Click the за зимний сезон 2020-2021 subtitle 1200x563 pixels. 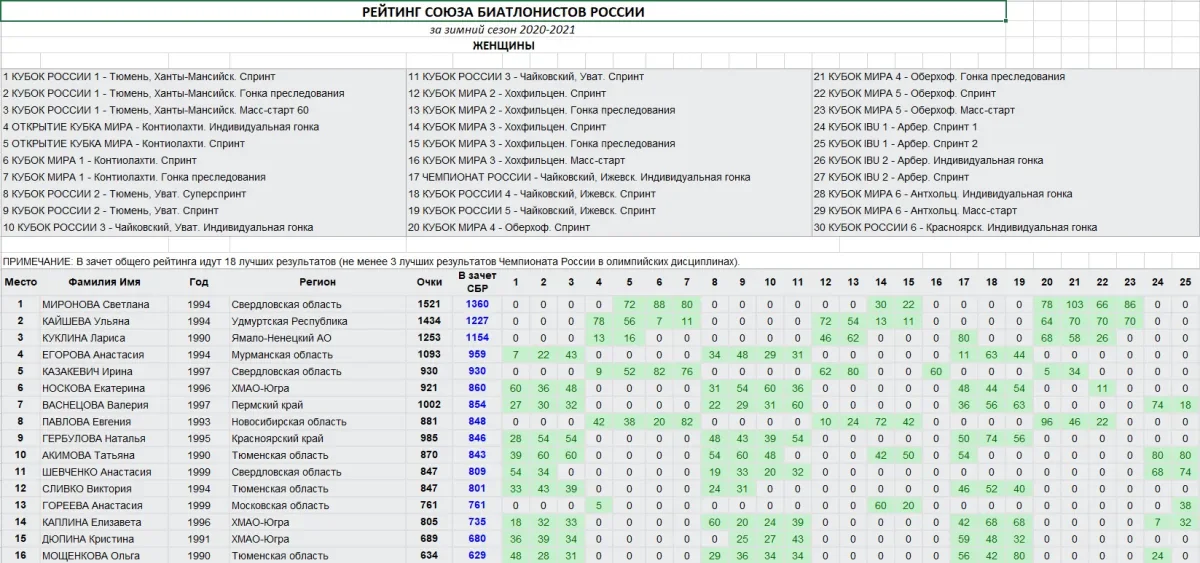point(503,30)
